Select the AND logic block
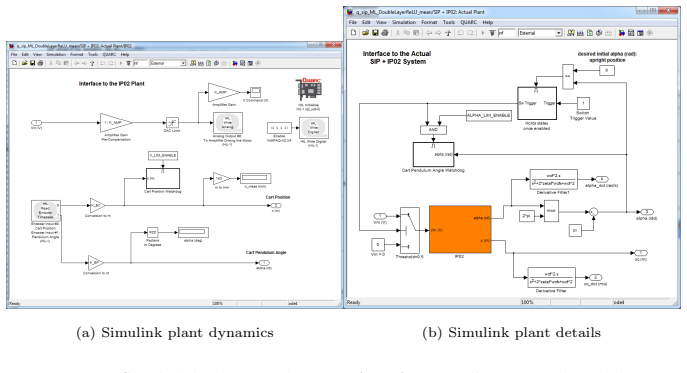Image resolution: width=687 pixels, height=373 pixels. [x=433, y=130]
